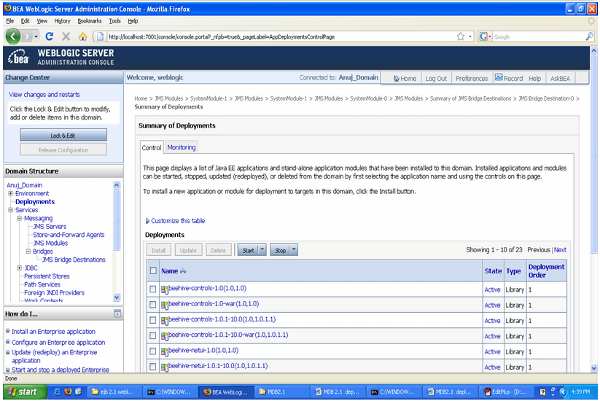Screen dimensions: 600x401
Task: Click the URL address field
Action: (x=279, y=37)
